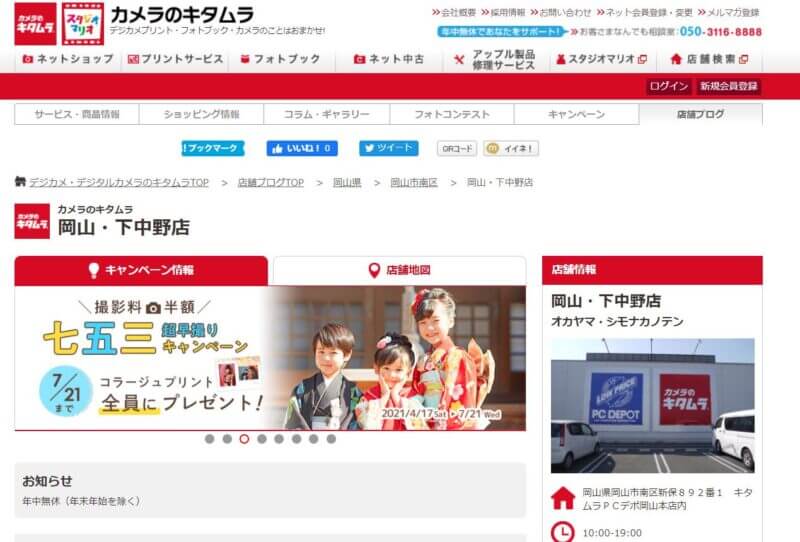Open 岡山県 breadcrumb link
The image size is (800, 542).
pos(347,182)
